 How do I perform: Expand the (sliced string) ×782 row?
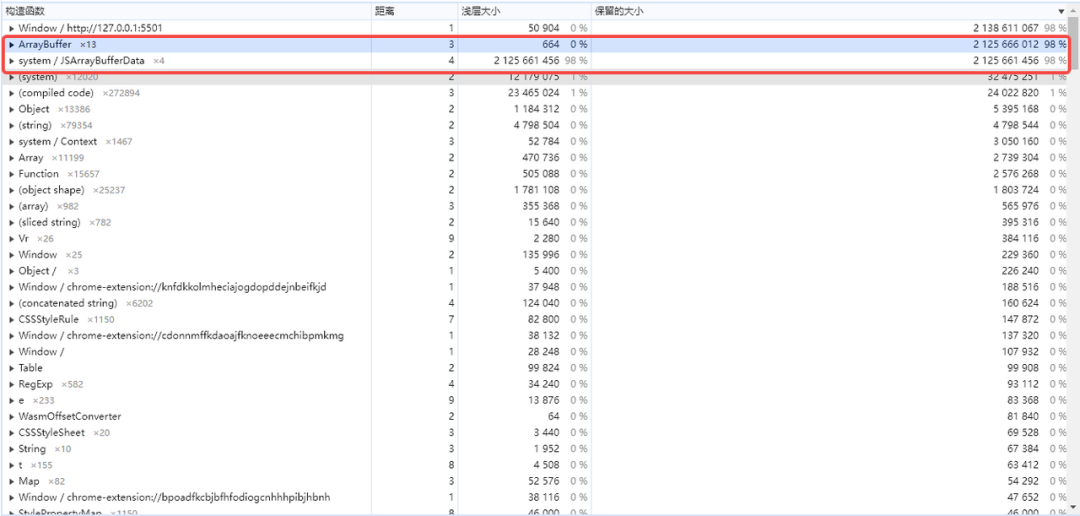12,223
